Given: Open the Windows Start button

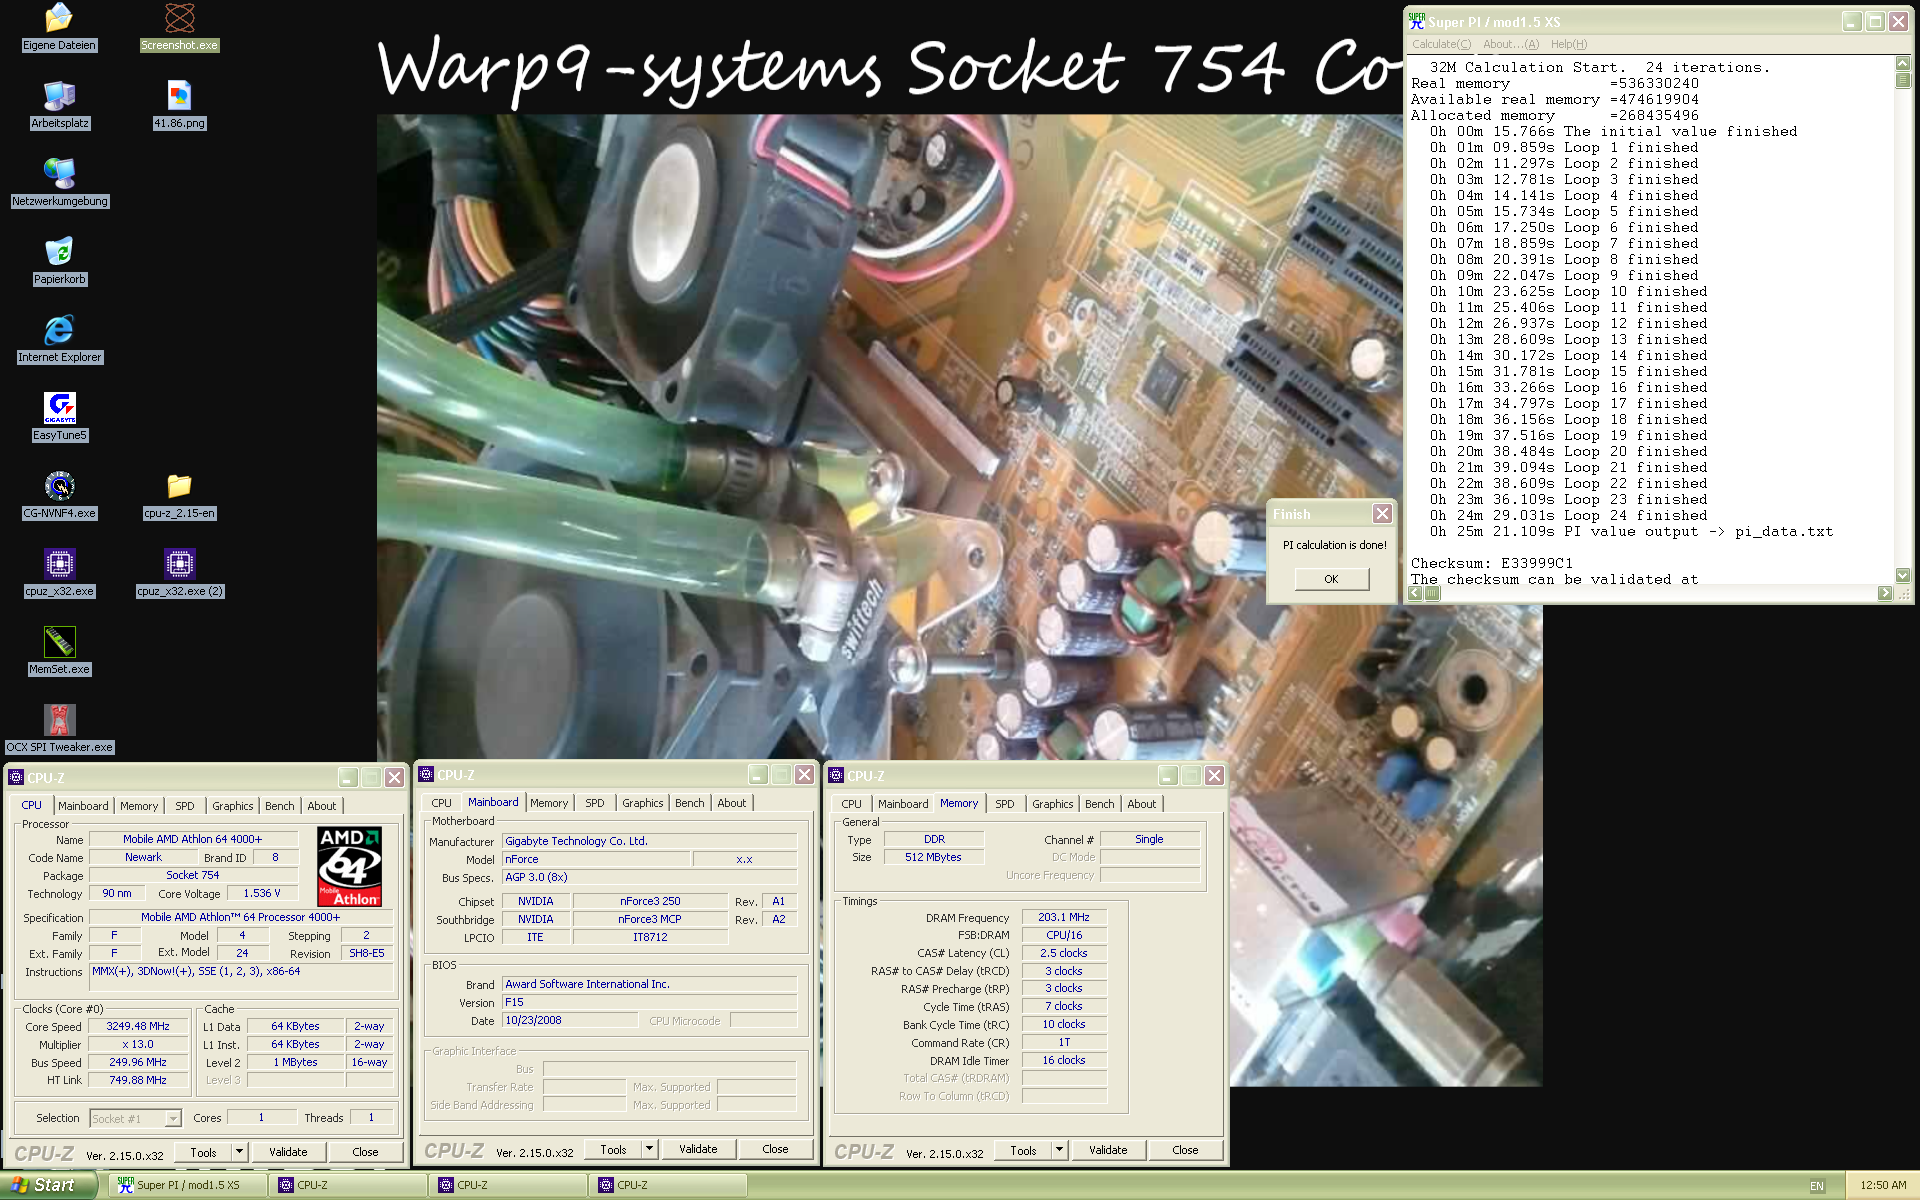Looking at the screenshot, I should [x=48, y=1185].
